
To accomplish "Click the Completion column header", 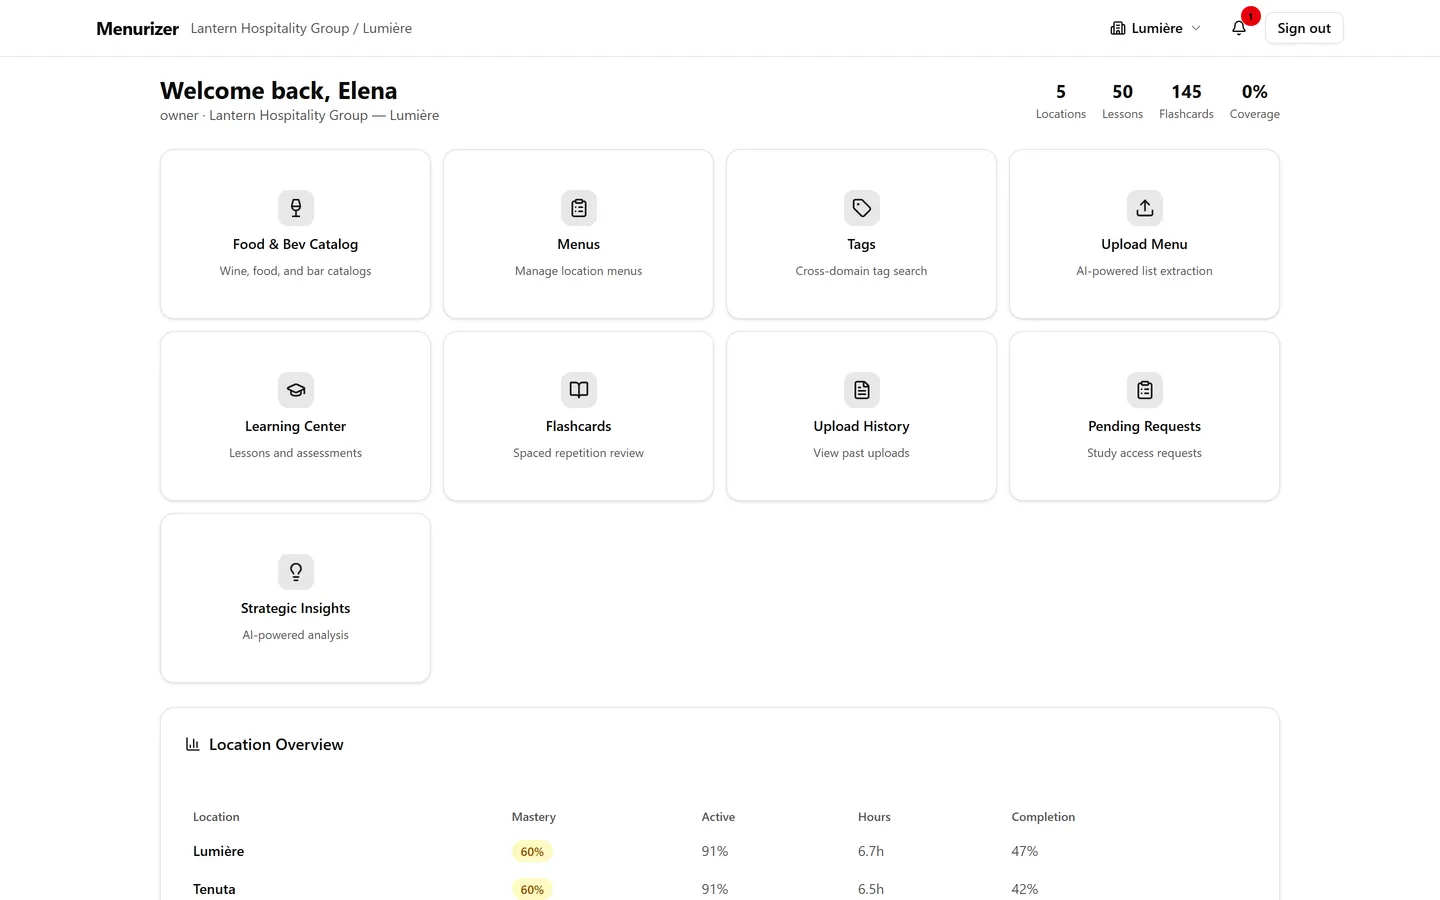I will coord(1043,817).
